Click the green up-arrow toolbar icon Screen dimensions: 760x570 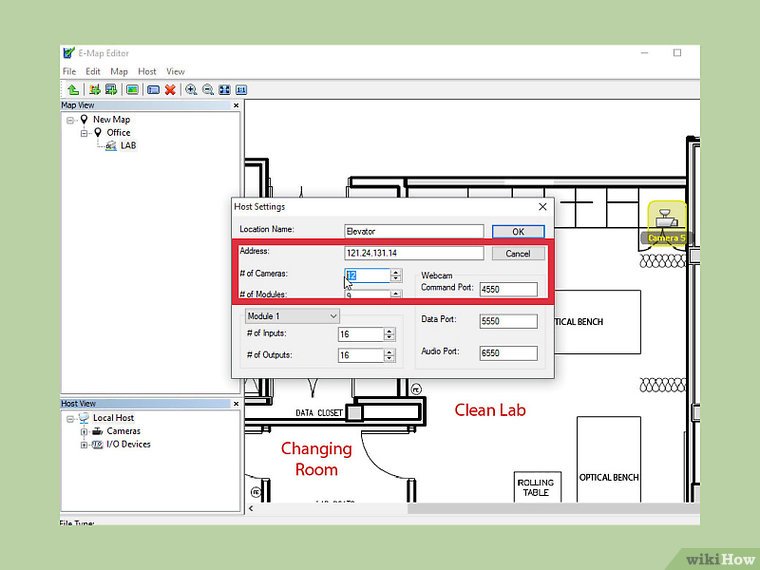click(x=73, y=89)
